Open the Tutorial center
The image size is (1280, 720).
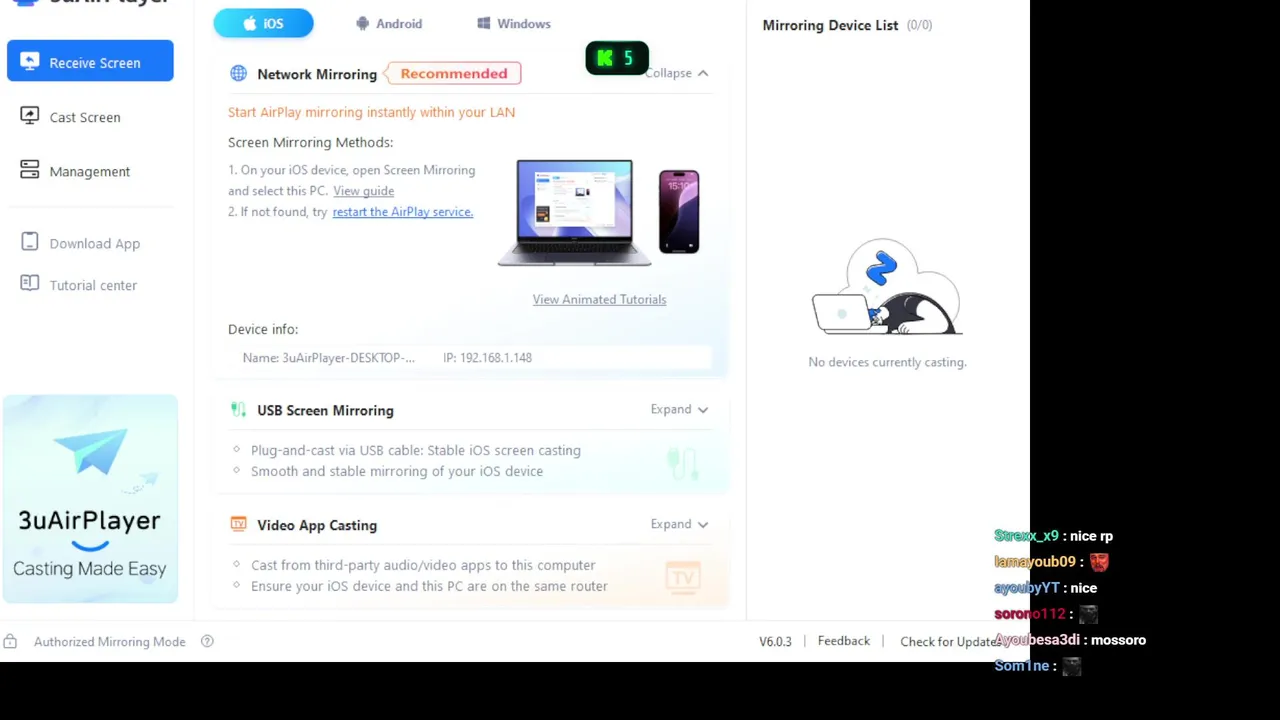(x=93, y=285)
